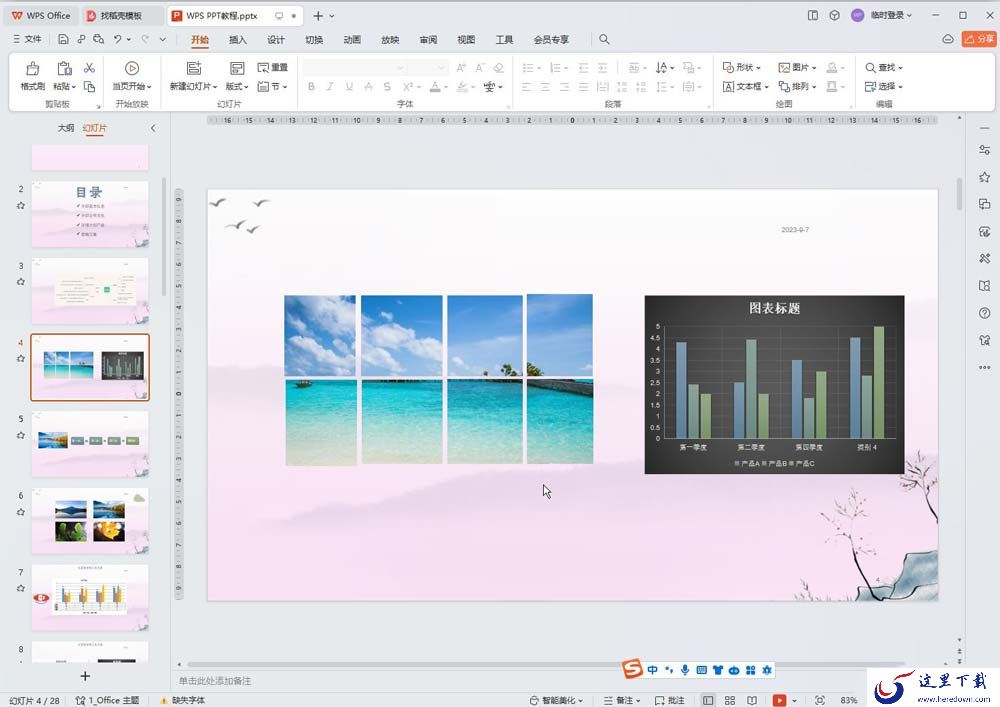Click the red slideshow play icon in status bar
This screenshot has height=707, width=1000.
[x=779, y=700]
